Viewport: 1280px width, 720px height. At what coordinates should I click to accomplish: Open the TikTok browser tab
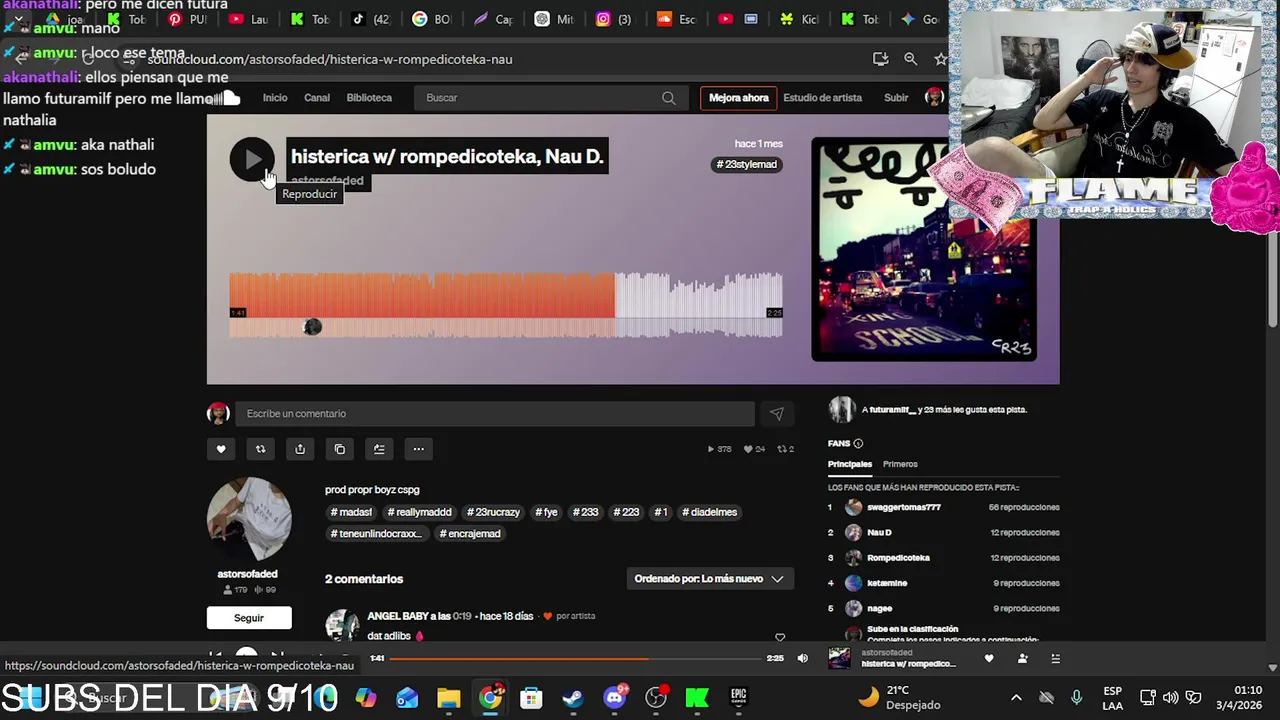[x=370, y=19]
